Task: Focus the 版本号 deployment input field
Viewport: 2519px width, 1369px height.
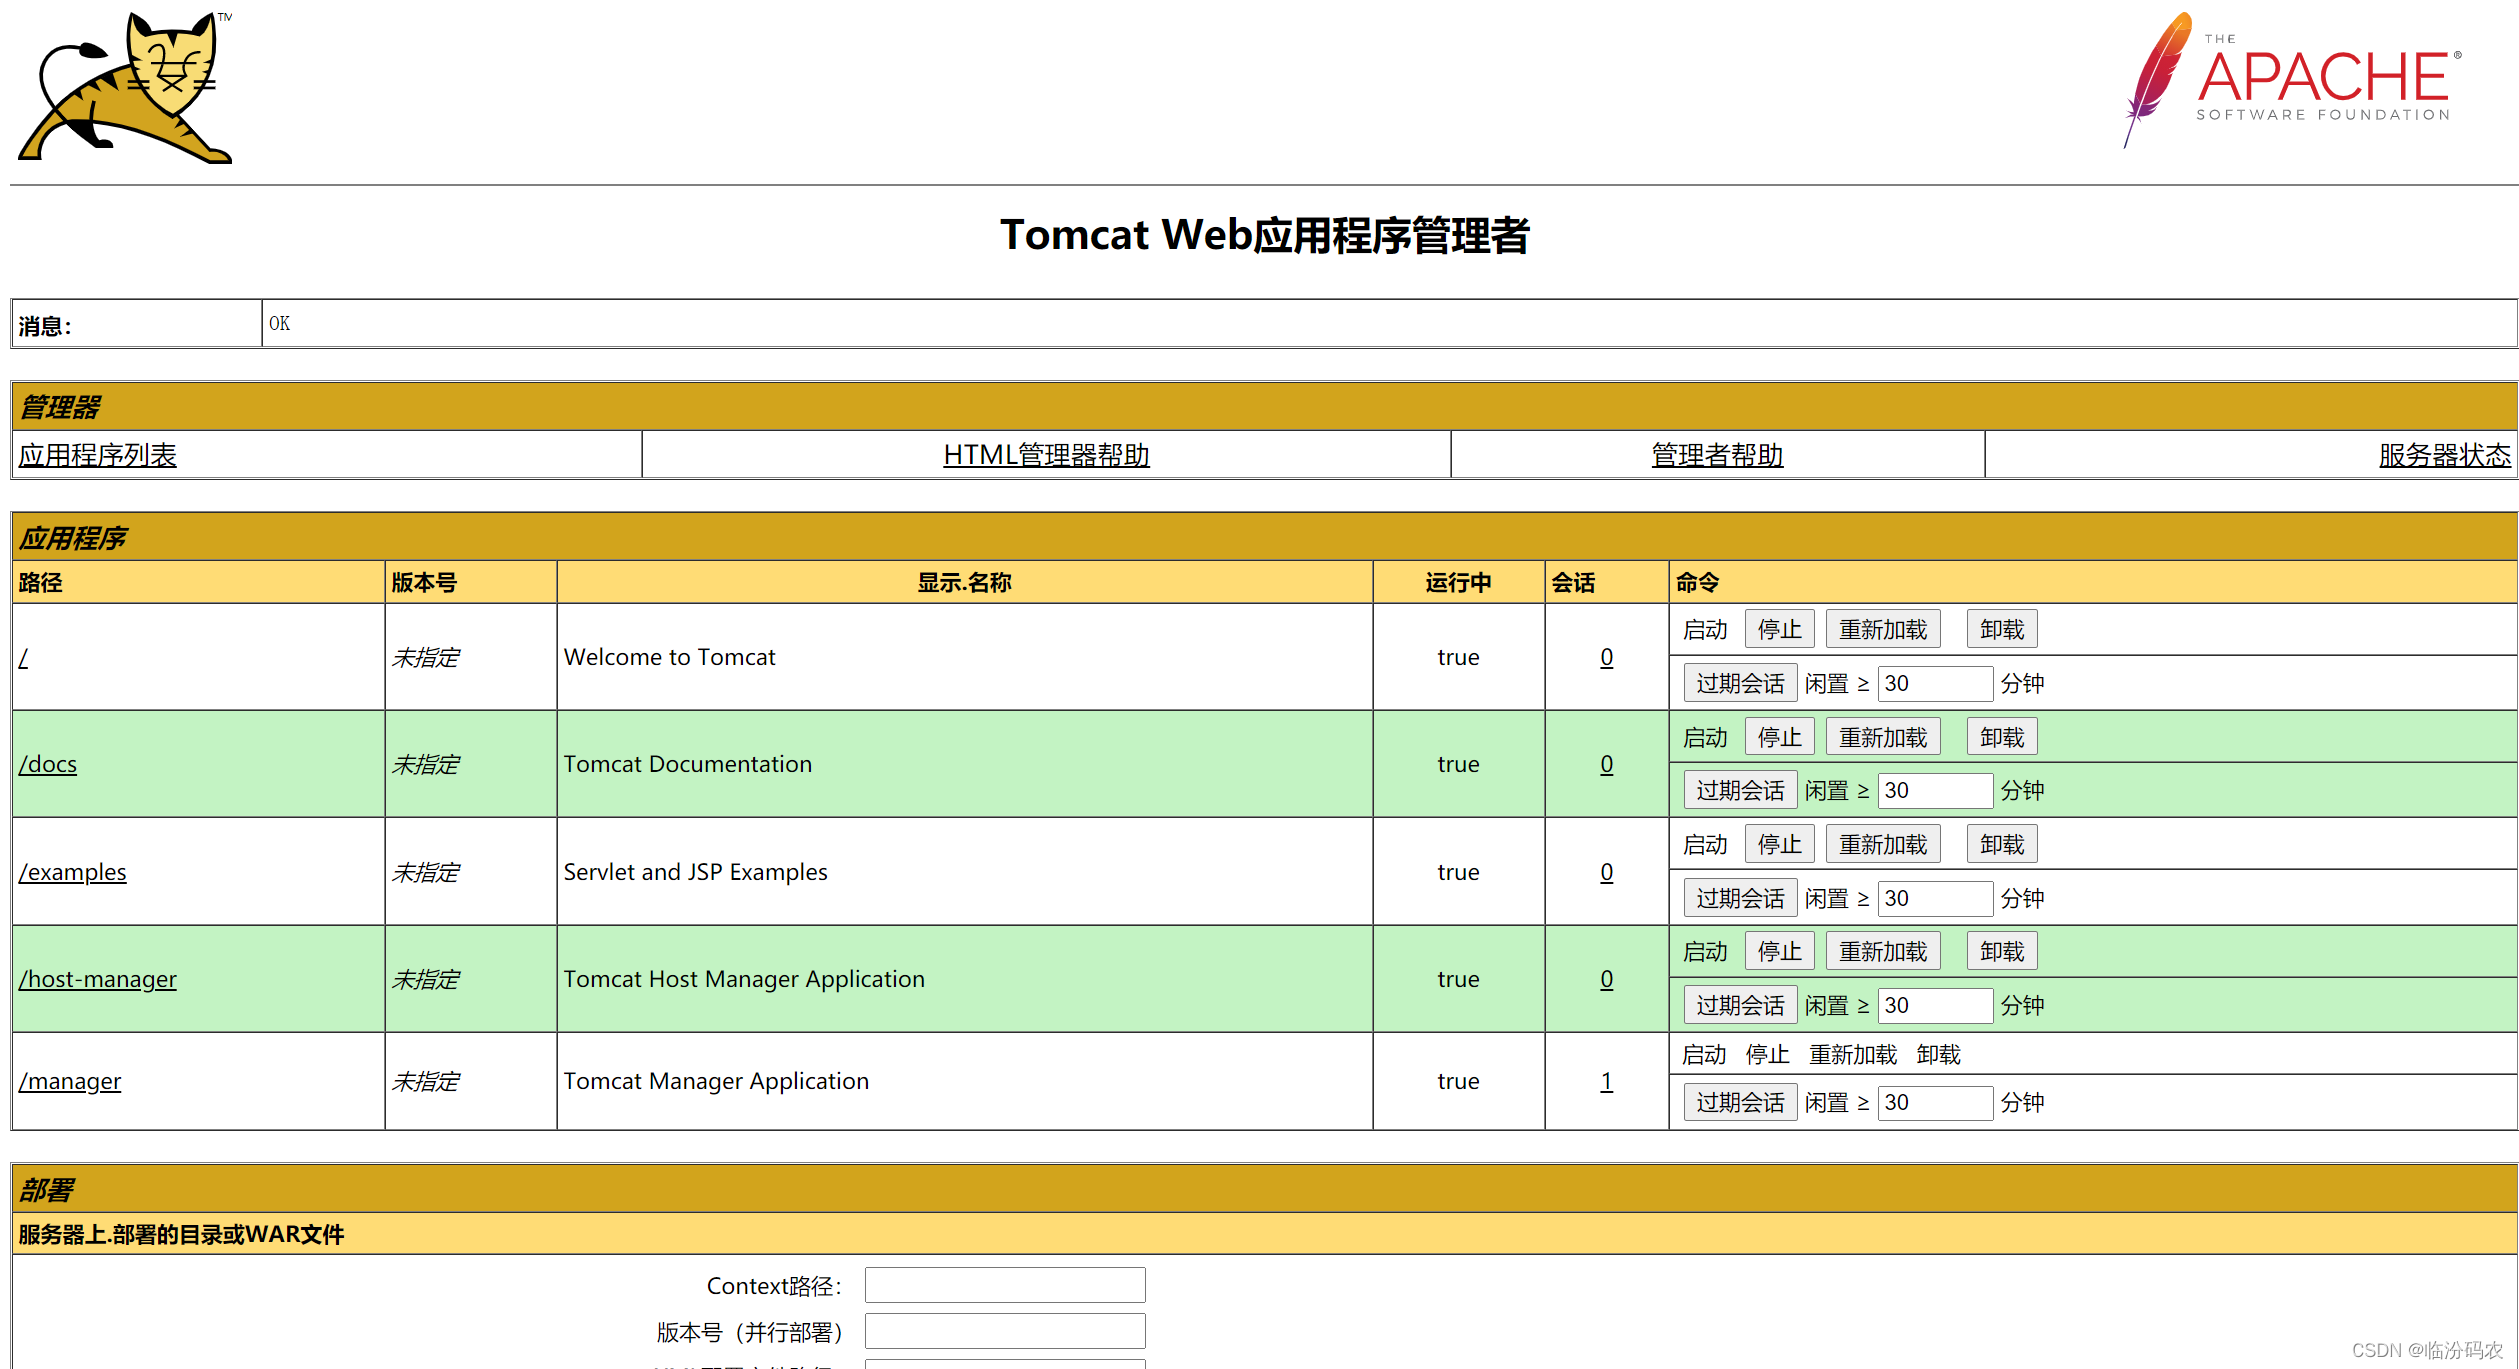Action: click(x=1005, y=1331)
